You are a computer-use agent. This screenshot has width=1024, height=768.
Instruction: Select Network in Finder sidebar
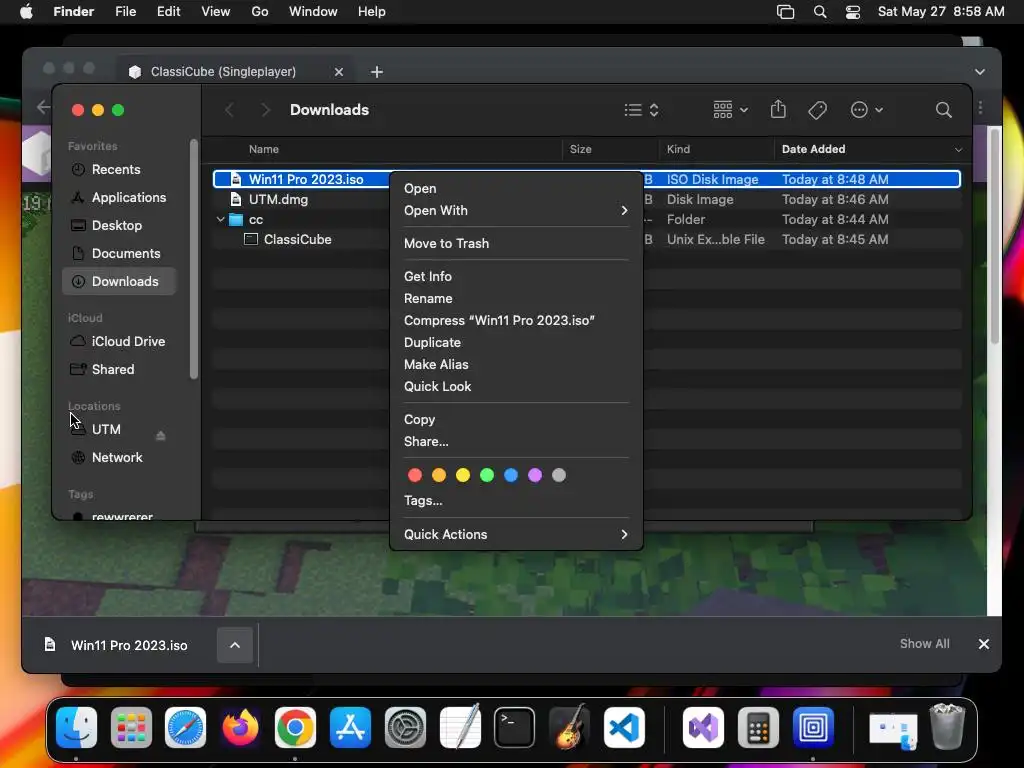pyautogui.click(x=119, y=458)
